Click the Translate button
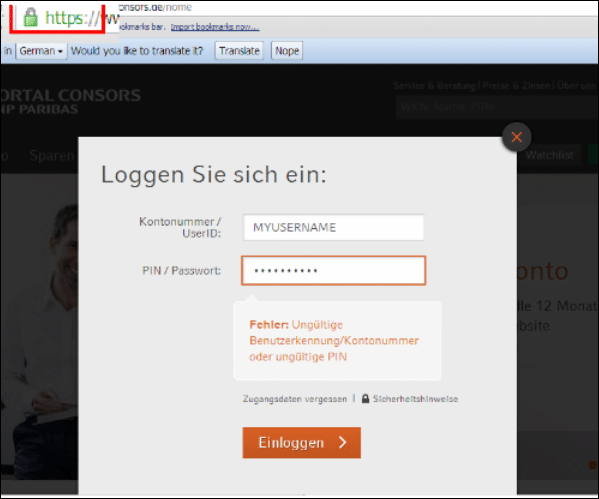This screenshot has width=599, height=499. click(x=239, y=51)
